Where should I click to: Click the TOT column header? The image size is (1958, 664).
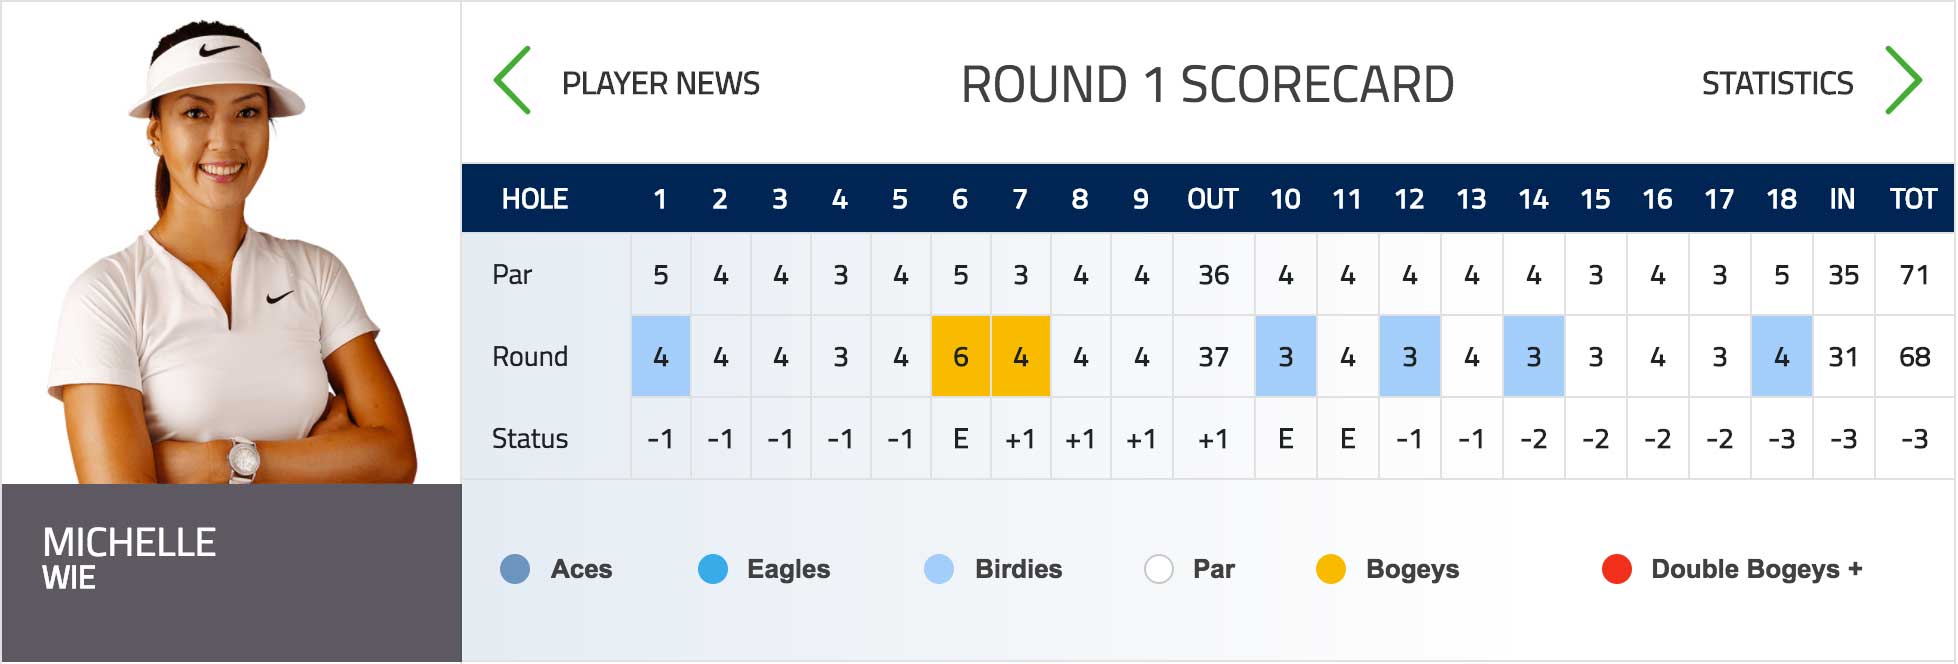pos(1914,199)
